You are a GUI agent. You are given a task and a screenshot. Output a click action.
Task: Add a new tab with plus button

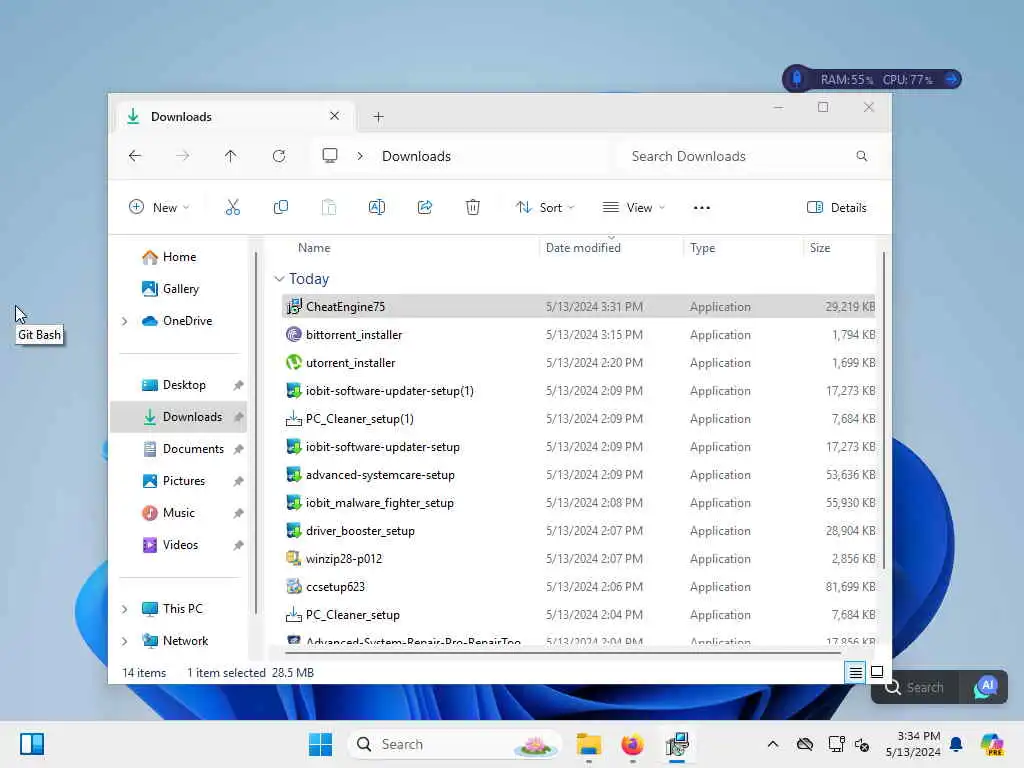[378, 117]
